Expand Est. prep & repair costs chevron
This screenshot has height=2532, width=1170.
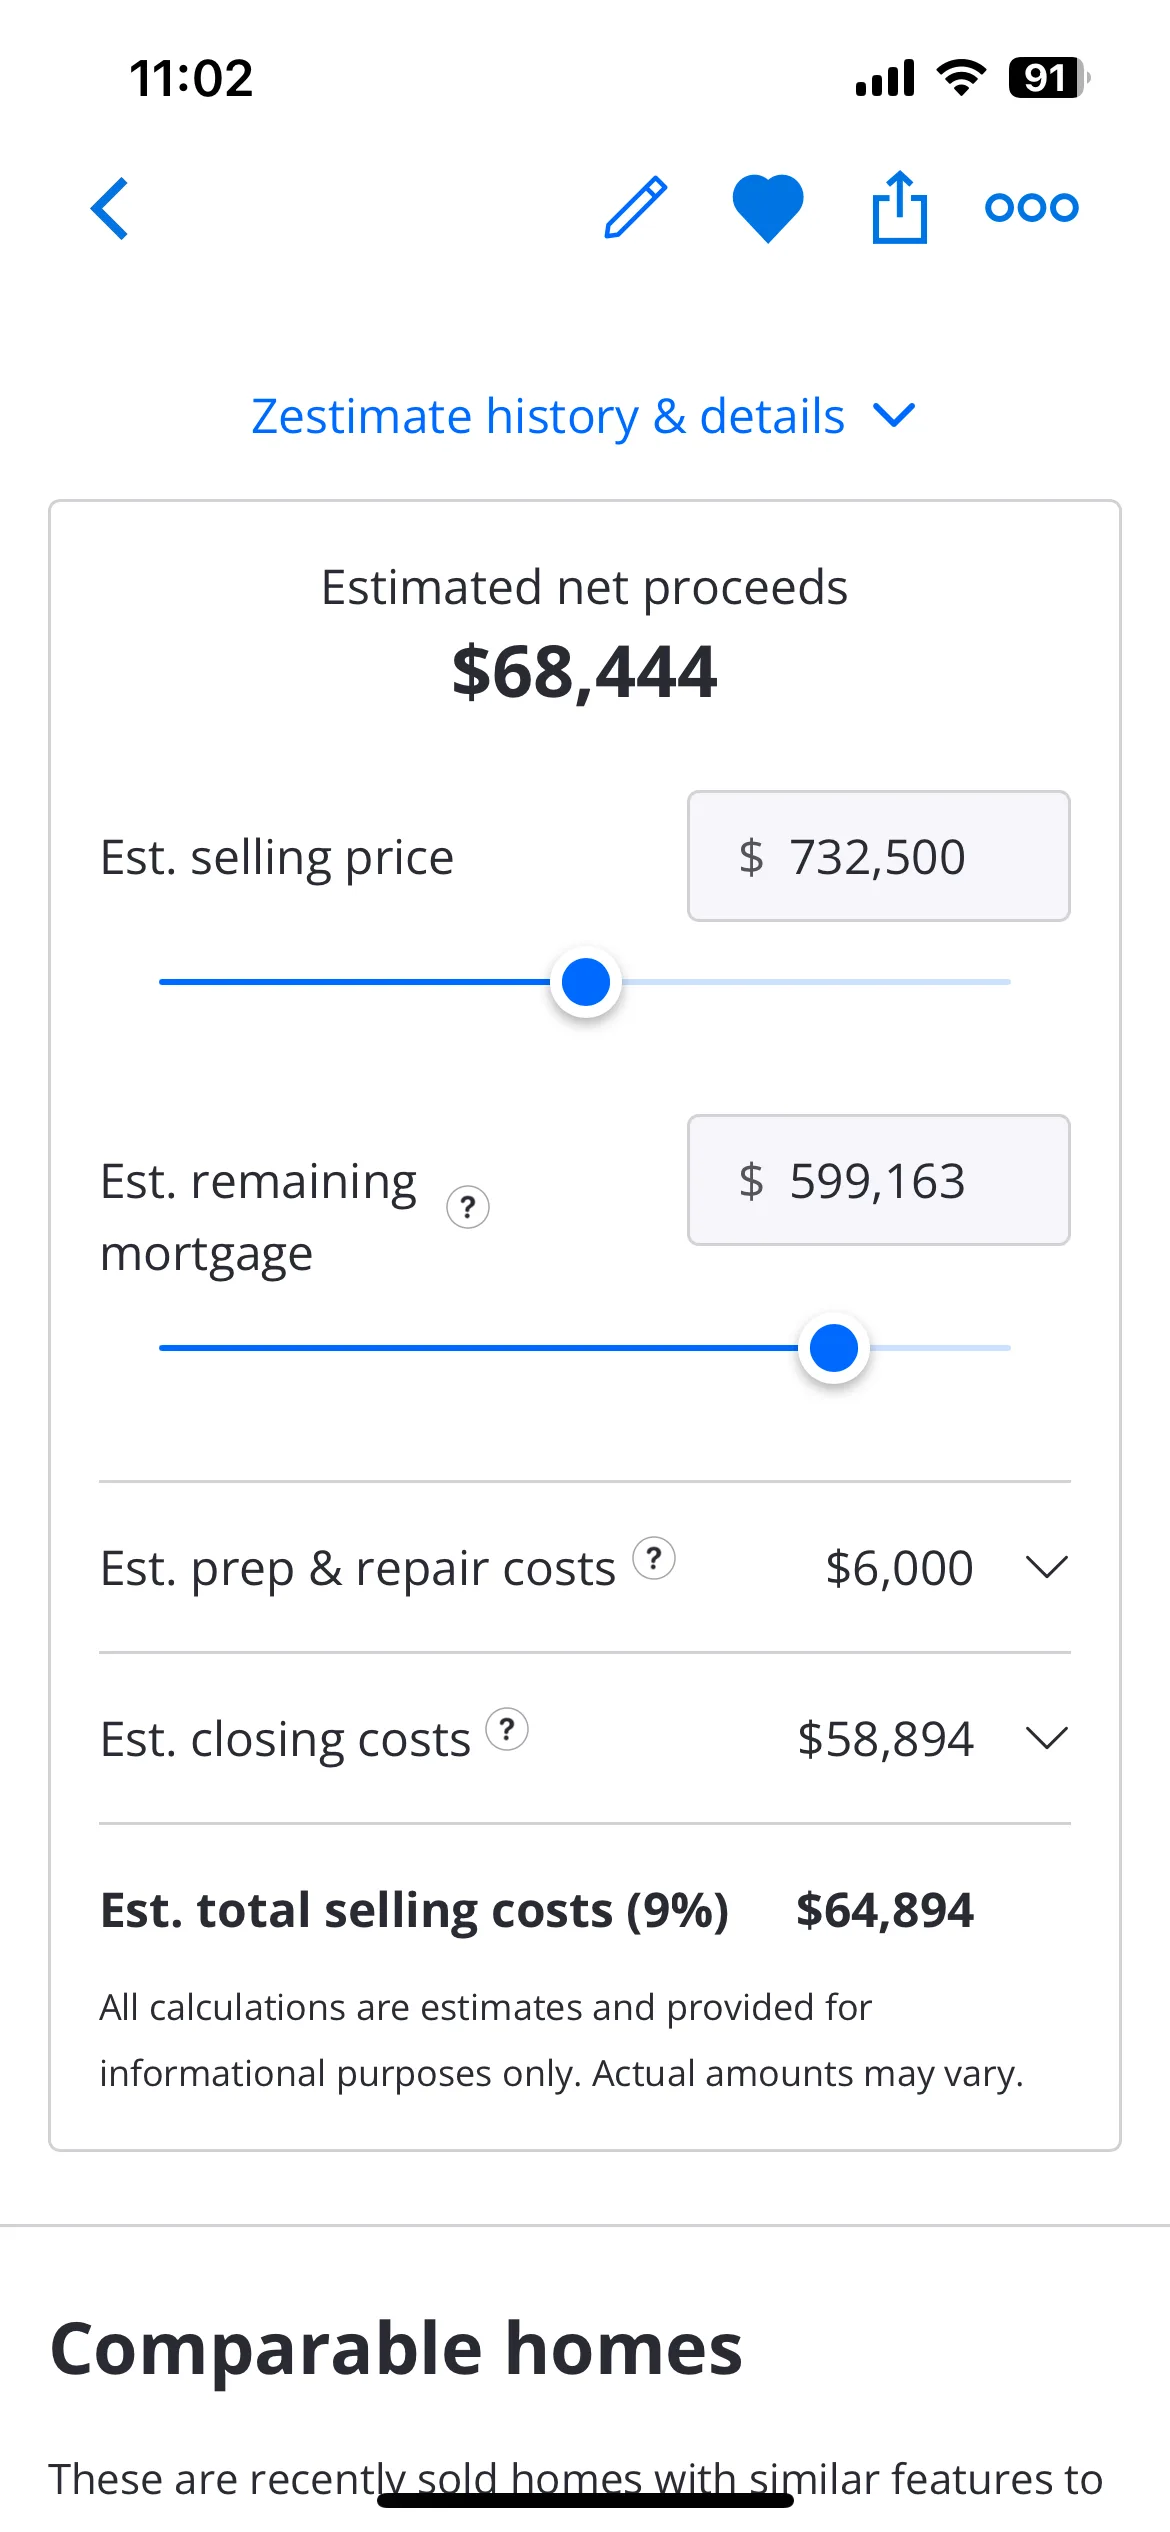click(1047, 1567)
